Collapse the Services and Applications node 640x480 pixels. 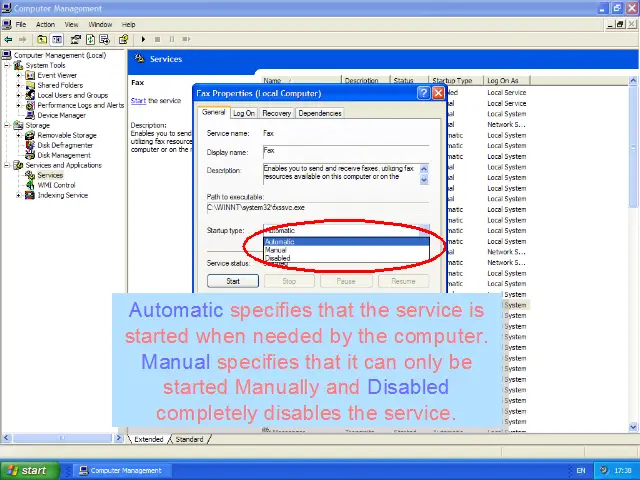7,165
